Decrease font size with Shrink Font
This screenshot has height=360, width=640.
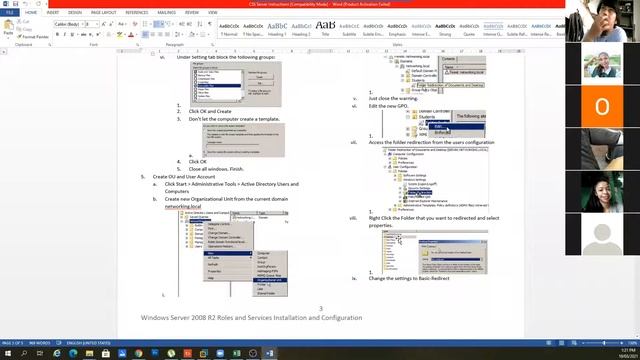click(x=111, y=24)
